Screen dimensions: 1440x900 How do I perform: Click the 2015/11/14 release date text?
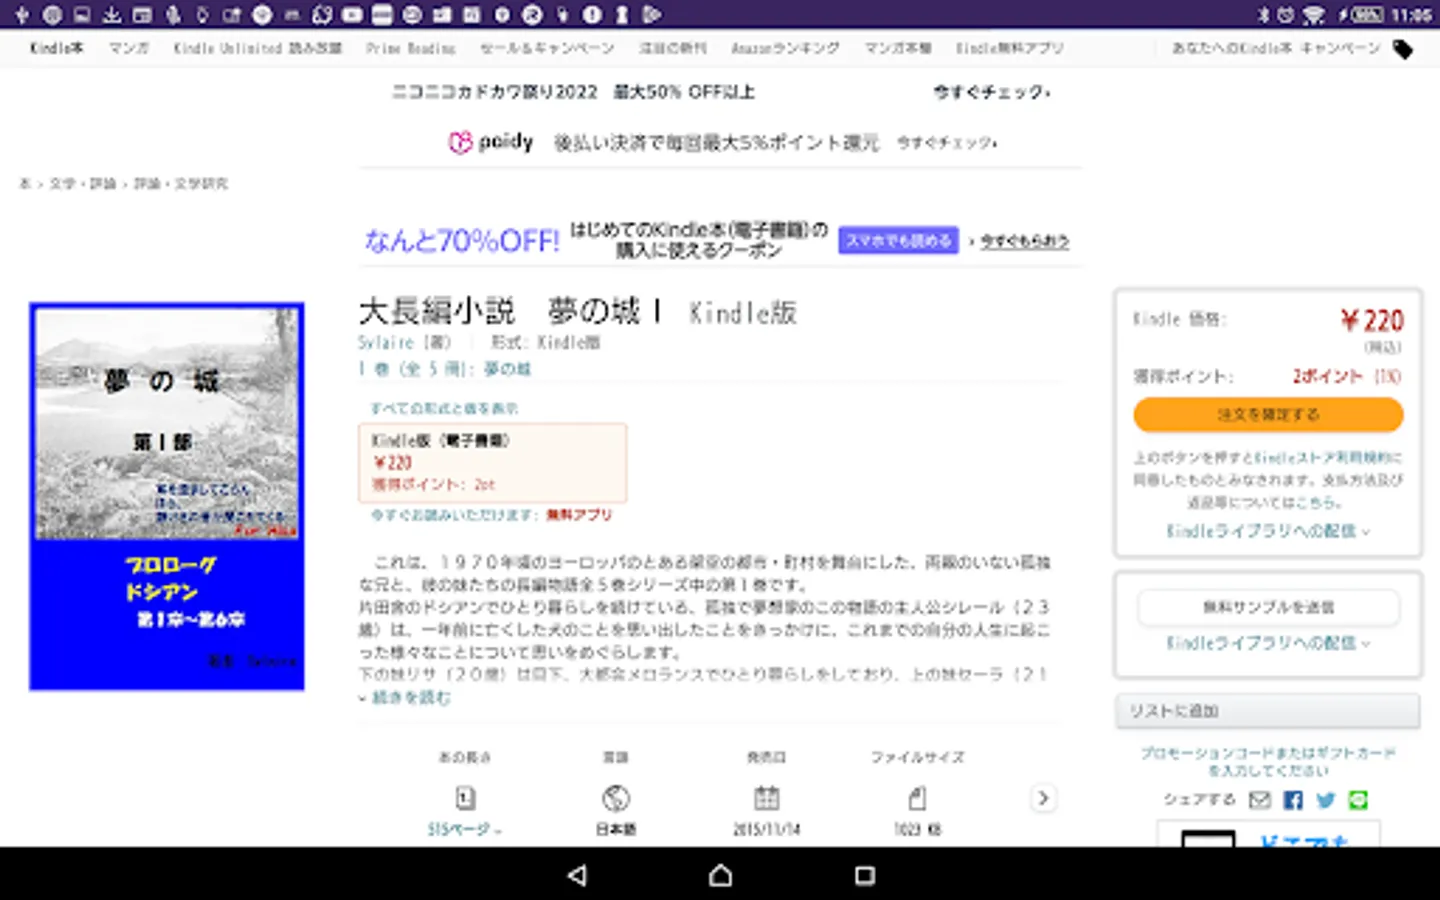(x=766, y=829)
